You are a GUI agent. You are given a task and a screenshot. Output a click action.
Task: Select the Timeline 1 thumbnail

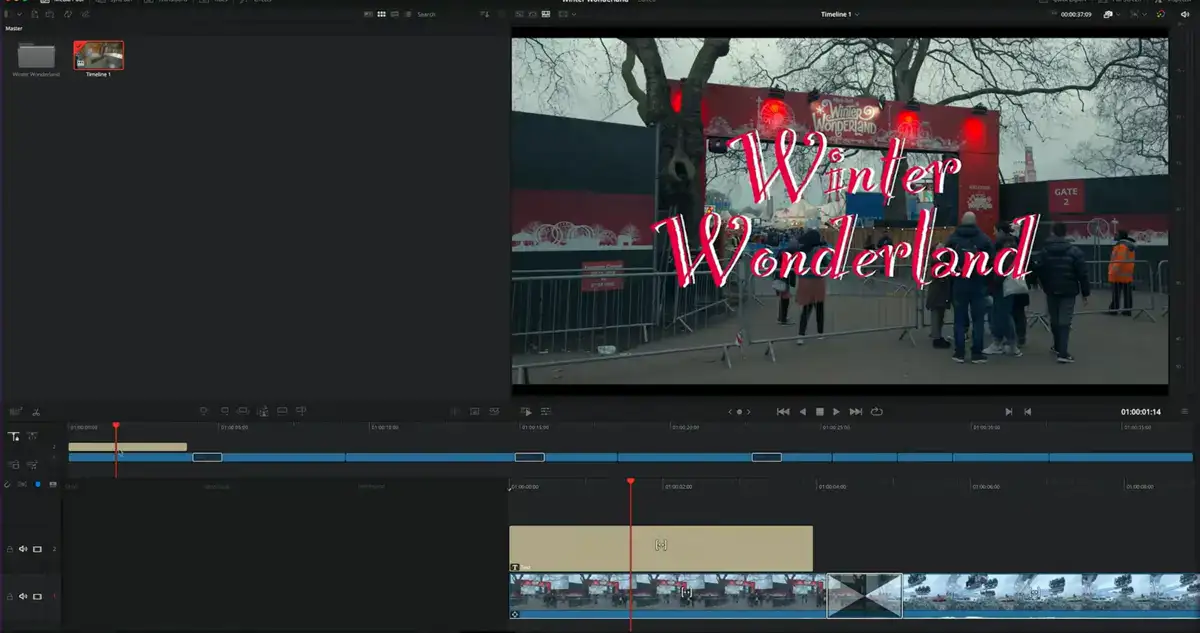tap(99, 55)
